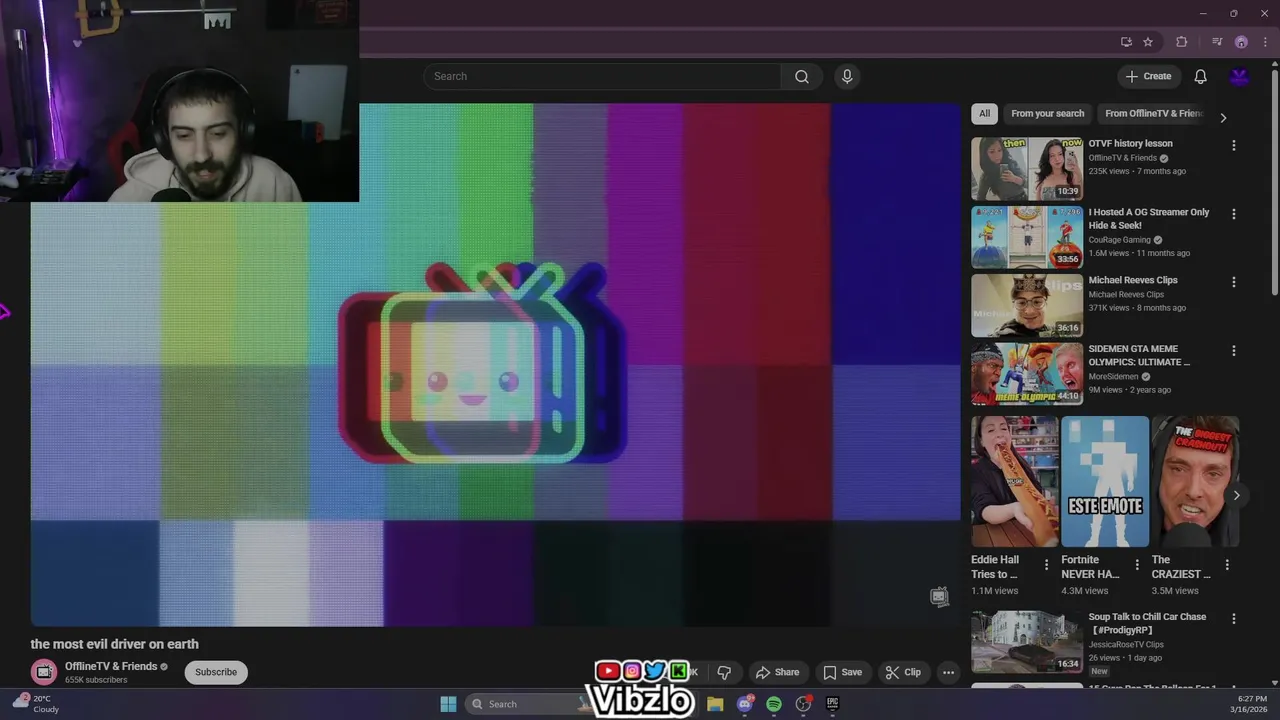Dislike the video with thumbs-down
Image resolution: width=1280 pixels, height=720 pixels.
pyautogui.click(x=724, y=672)
